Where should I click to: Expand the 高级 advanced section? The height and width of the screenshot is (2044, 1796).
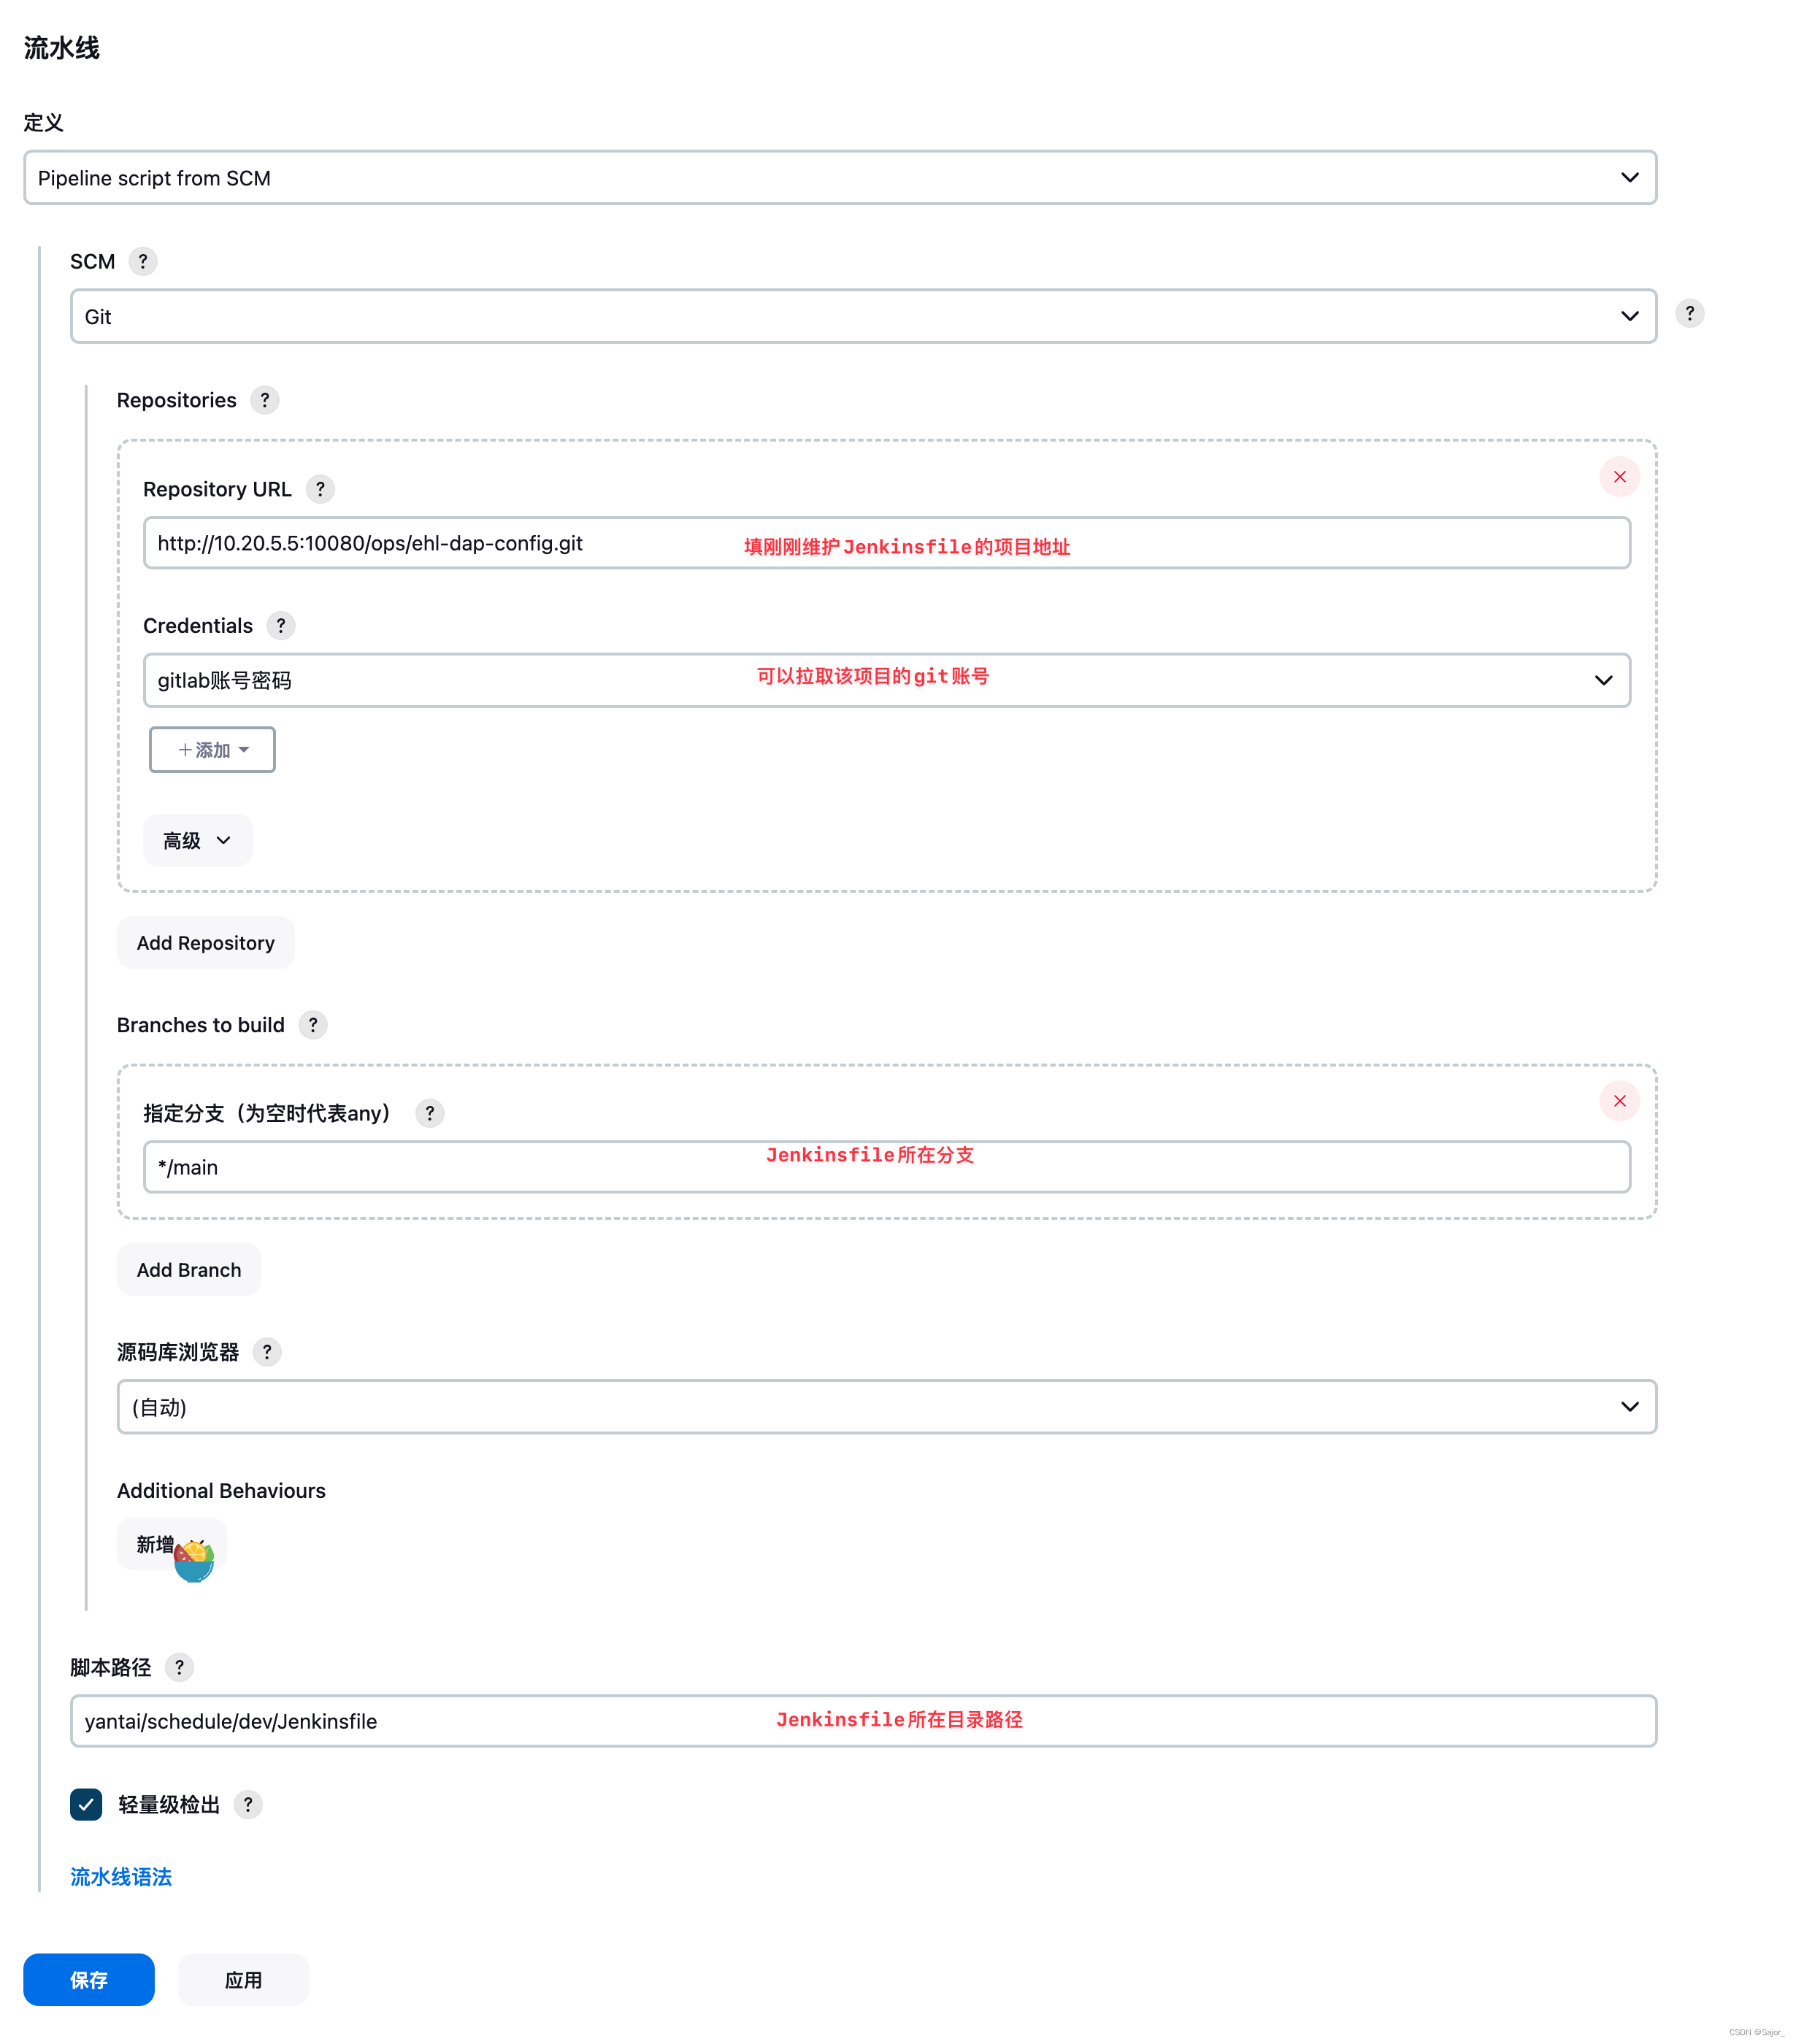[197, 841]
